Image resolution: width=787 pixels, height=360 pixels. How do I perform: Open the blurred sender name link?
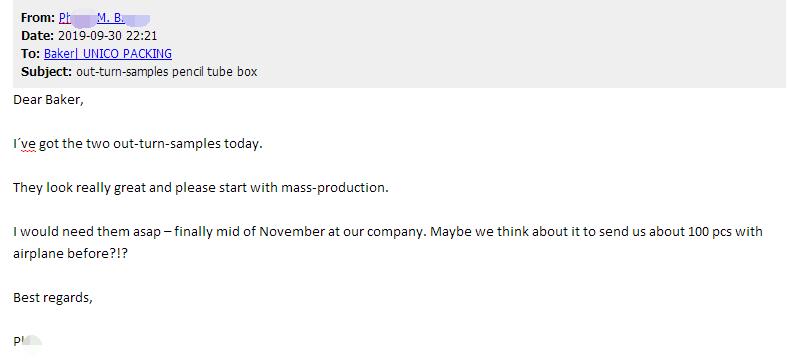[104, 18]
